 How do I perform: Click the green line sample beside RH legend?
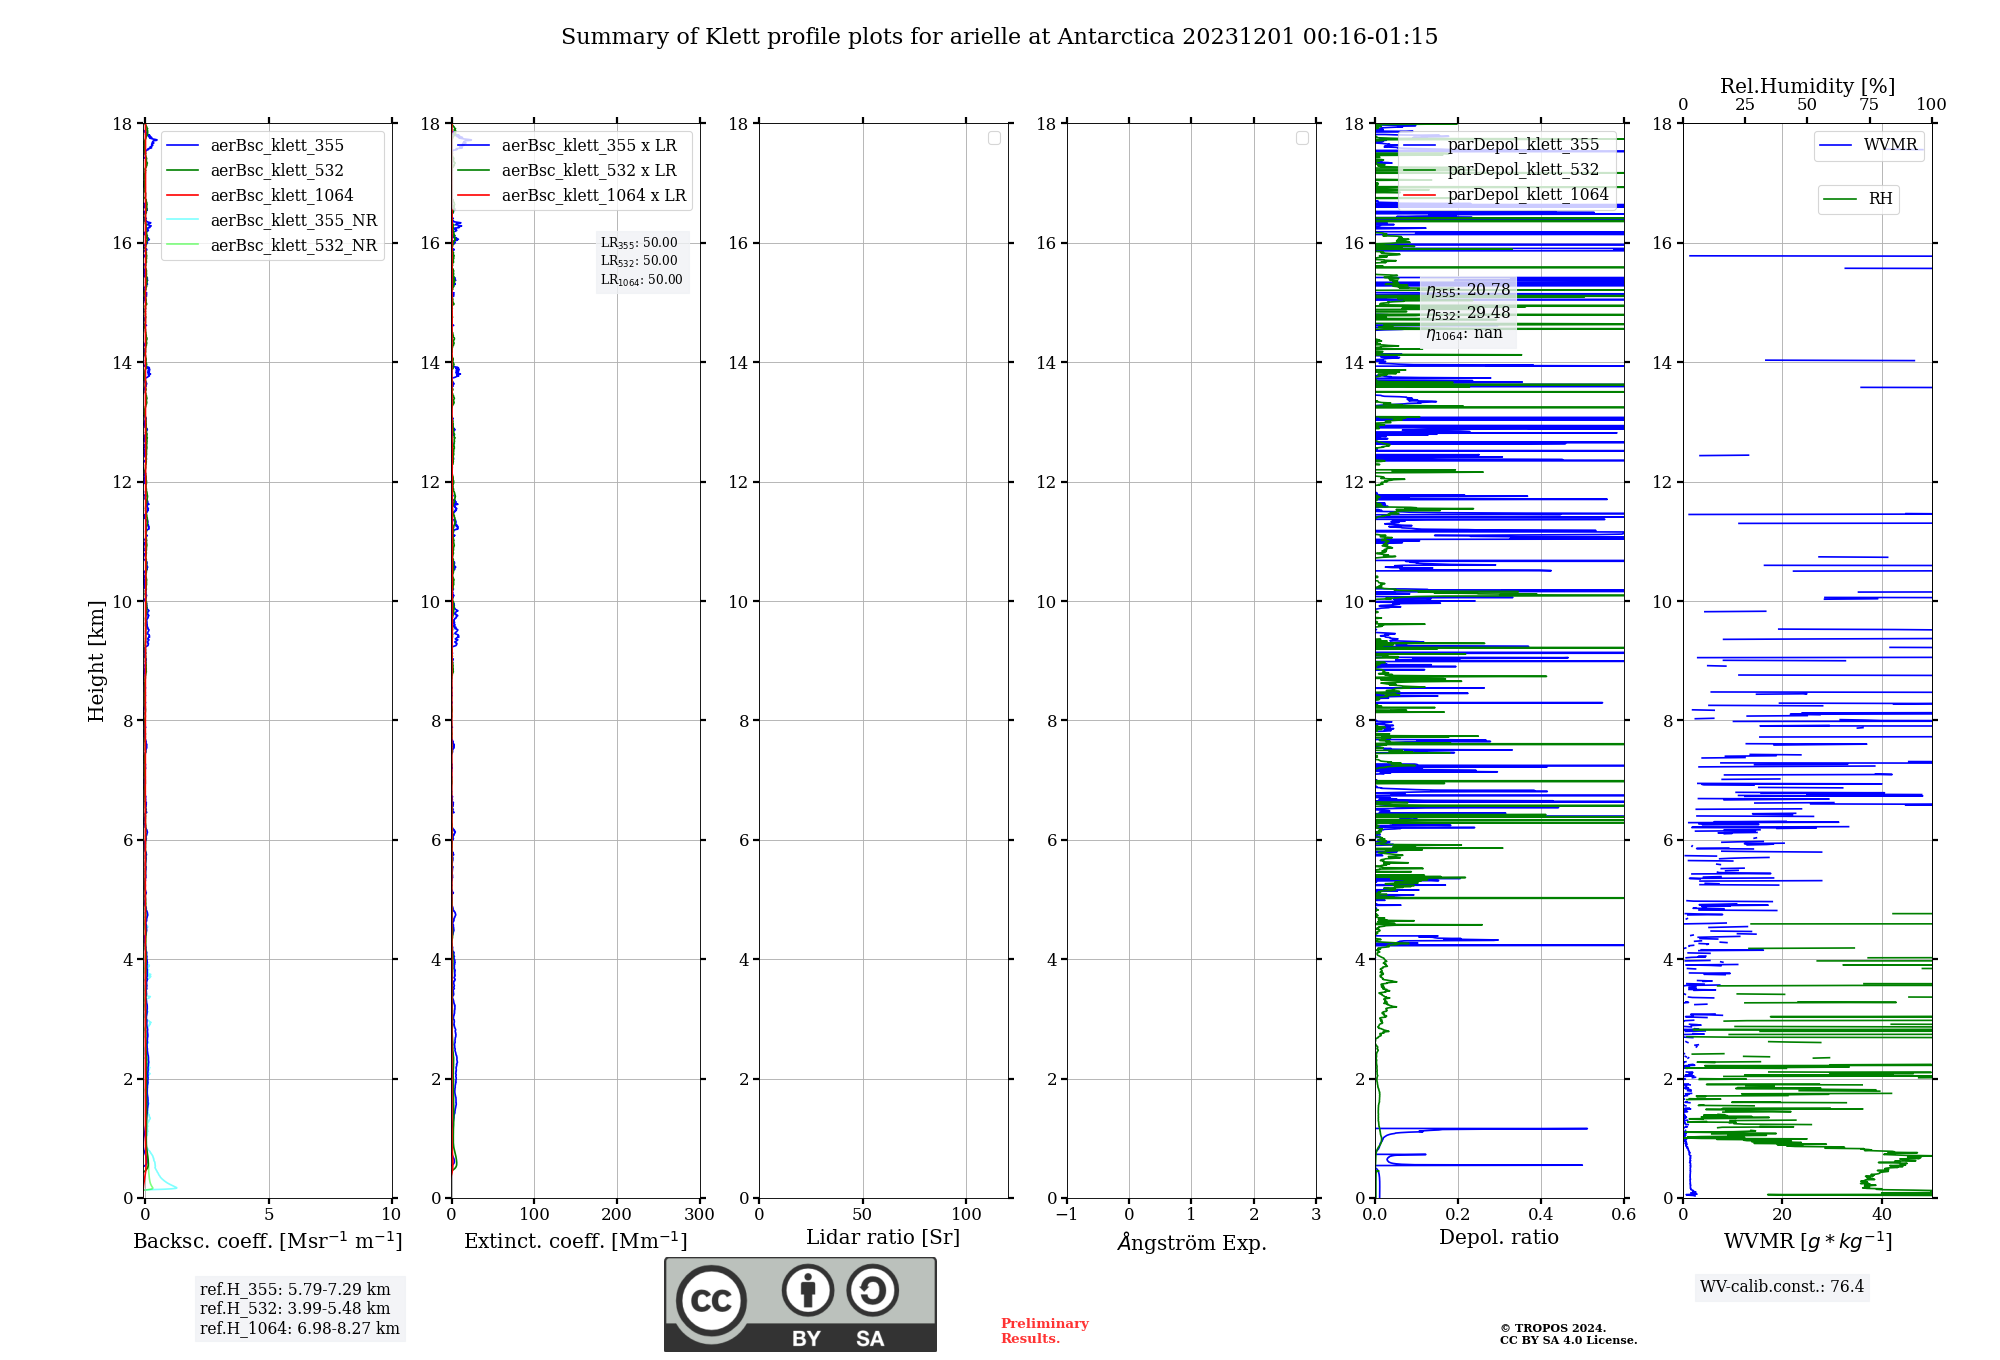click(1840, 199)
